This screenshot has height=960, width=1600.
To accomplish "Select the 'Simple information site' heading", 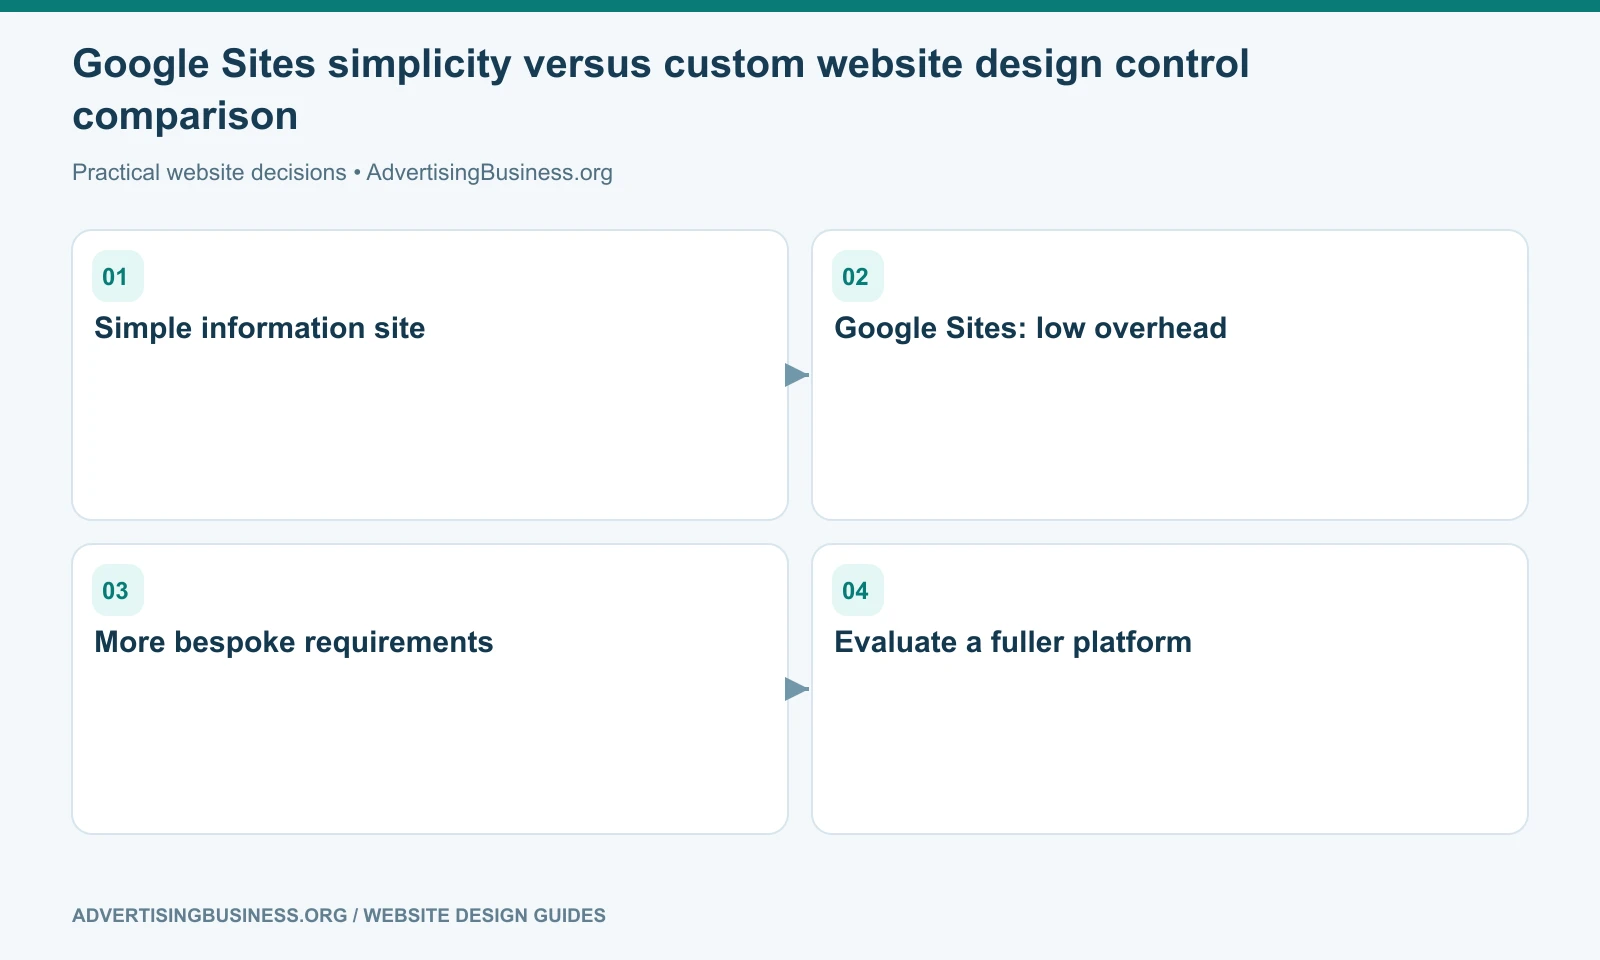I will pos(260,328).
